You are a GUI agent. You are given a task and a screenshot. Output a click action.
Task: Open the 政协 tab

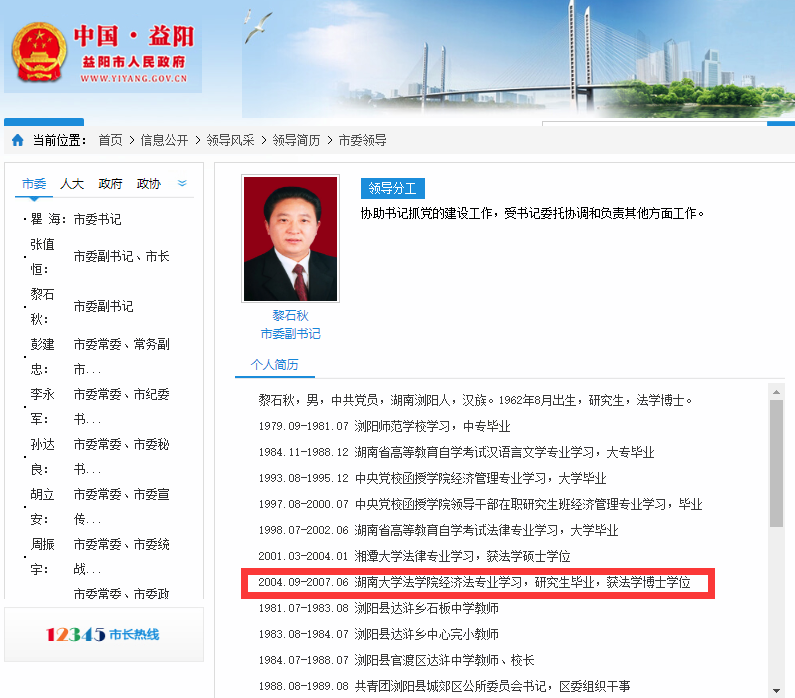click(148, 184)
